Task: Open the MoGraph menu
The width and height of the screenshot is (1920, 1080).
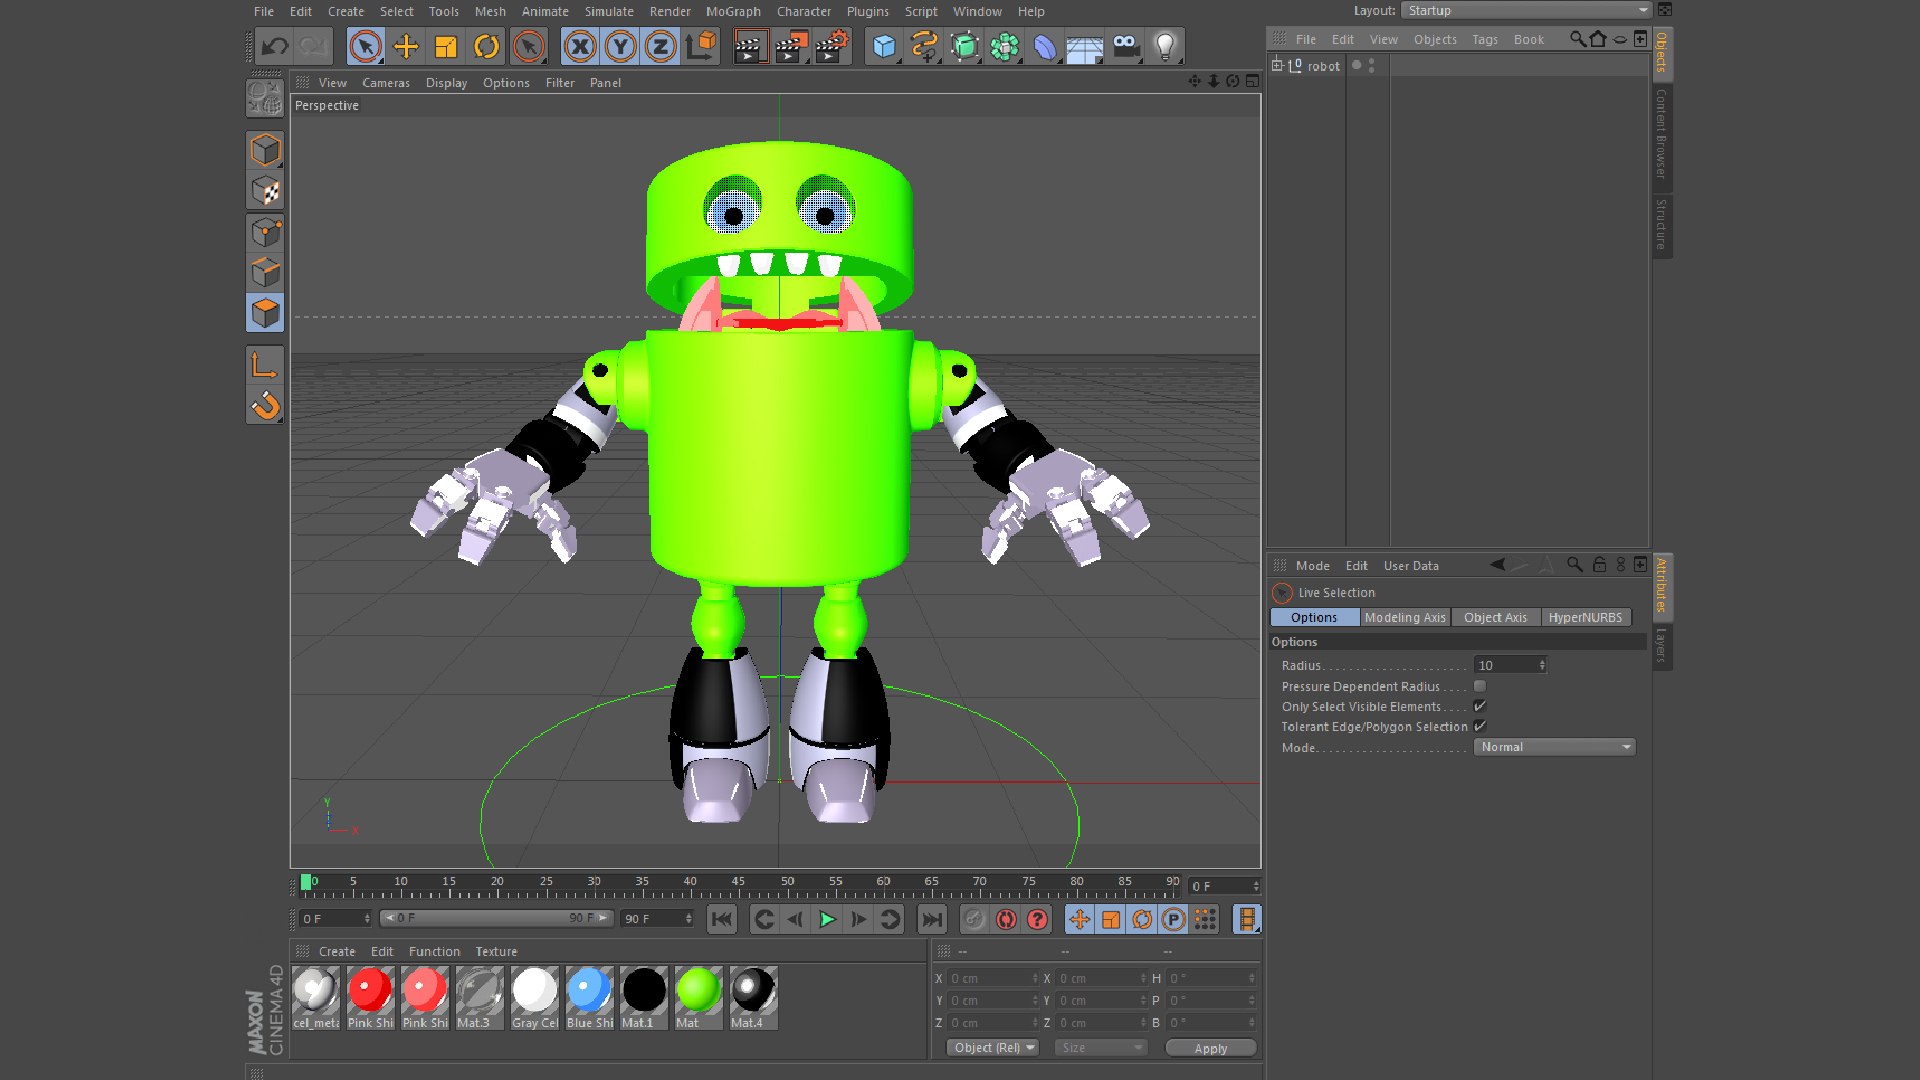Action: click(733, 11)
